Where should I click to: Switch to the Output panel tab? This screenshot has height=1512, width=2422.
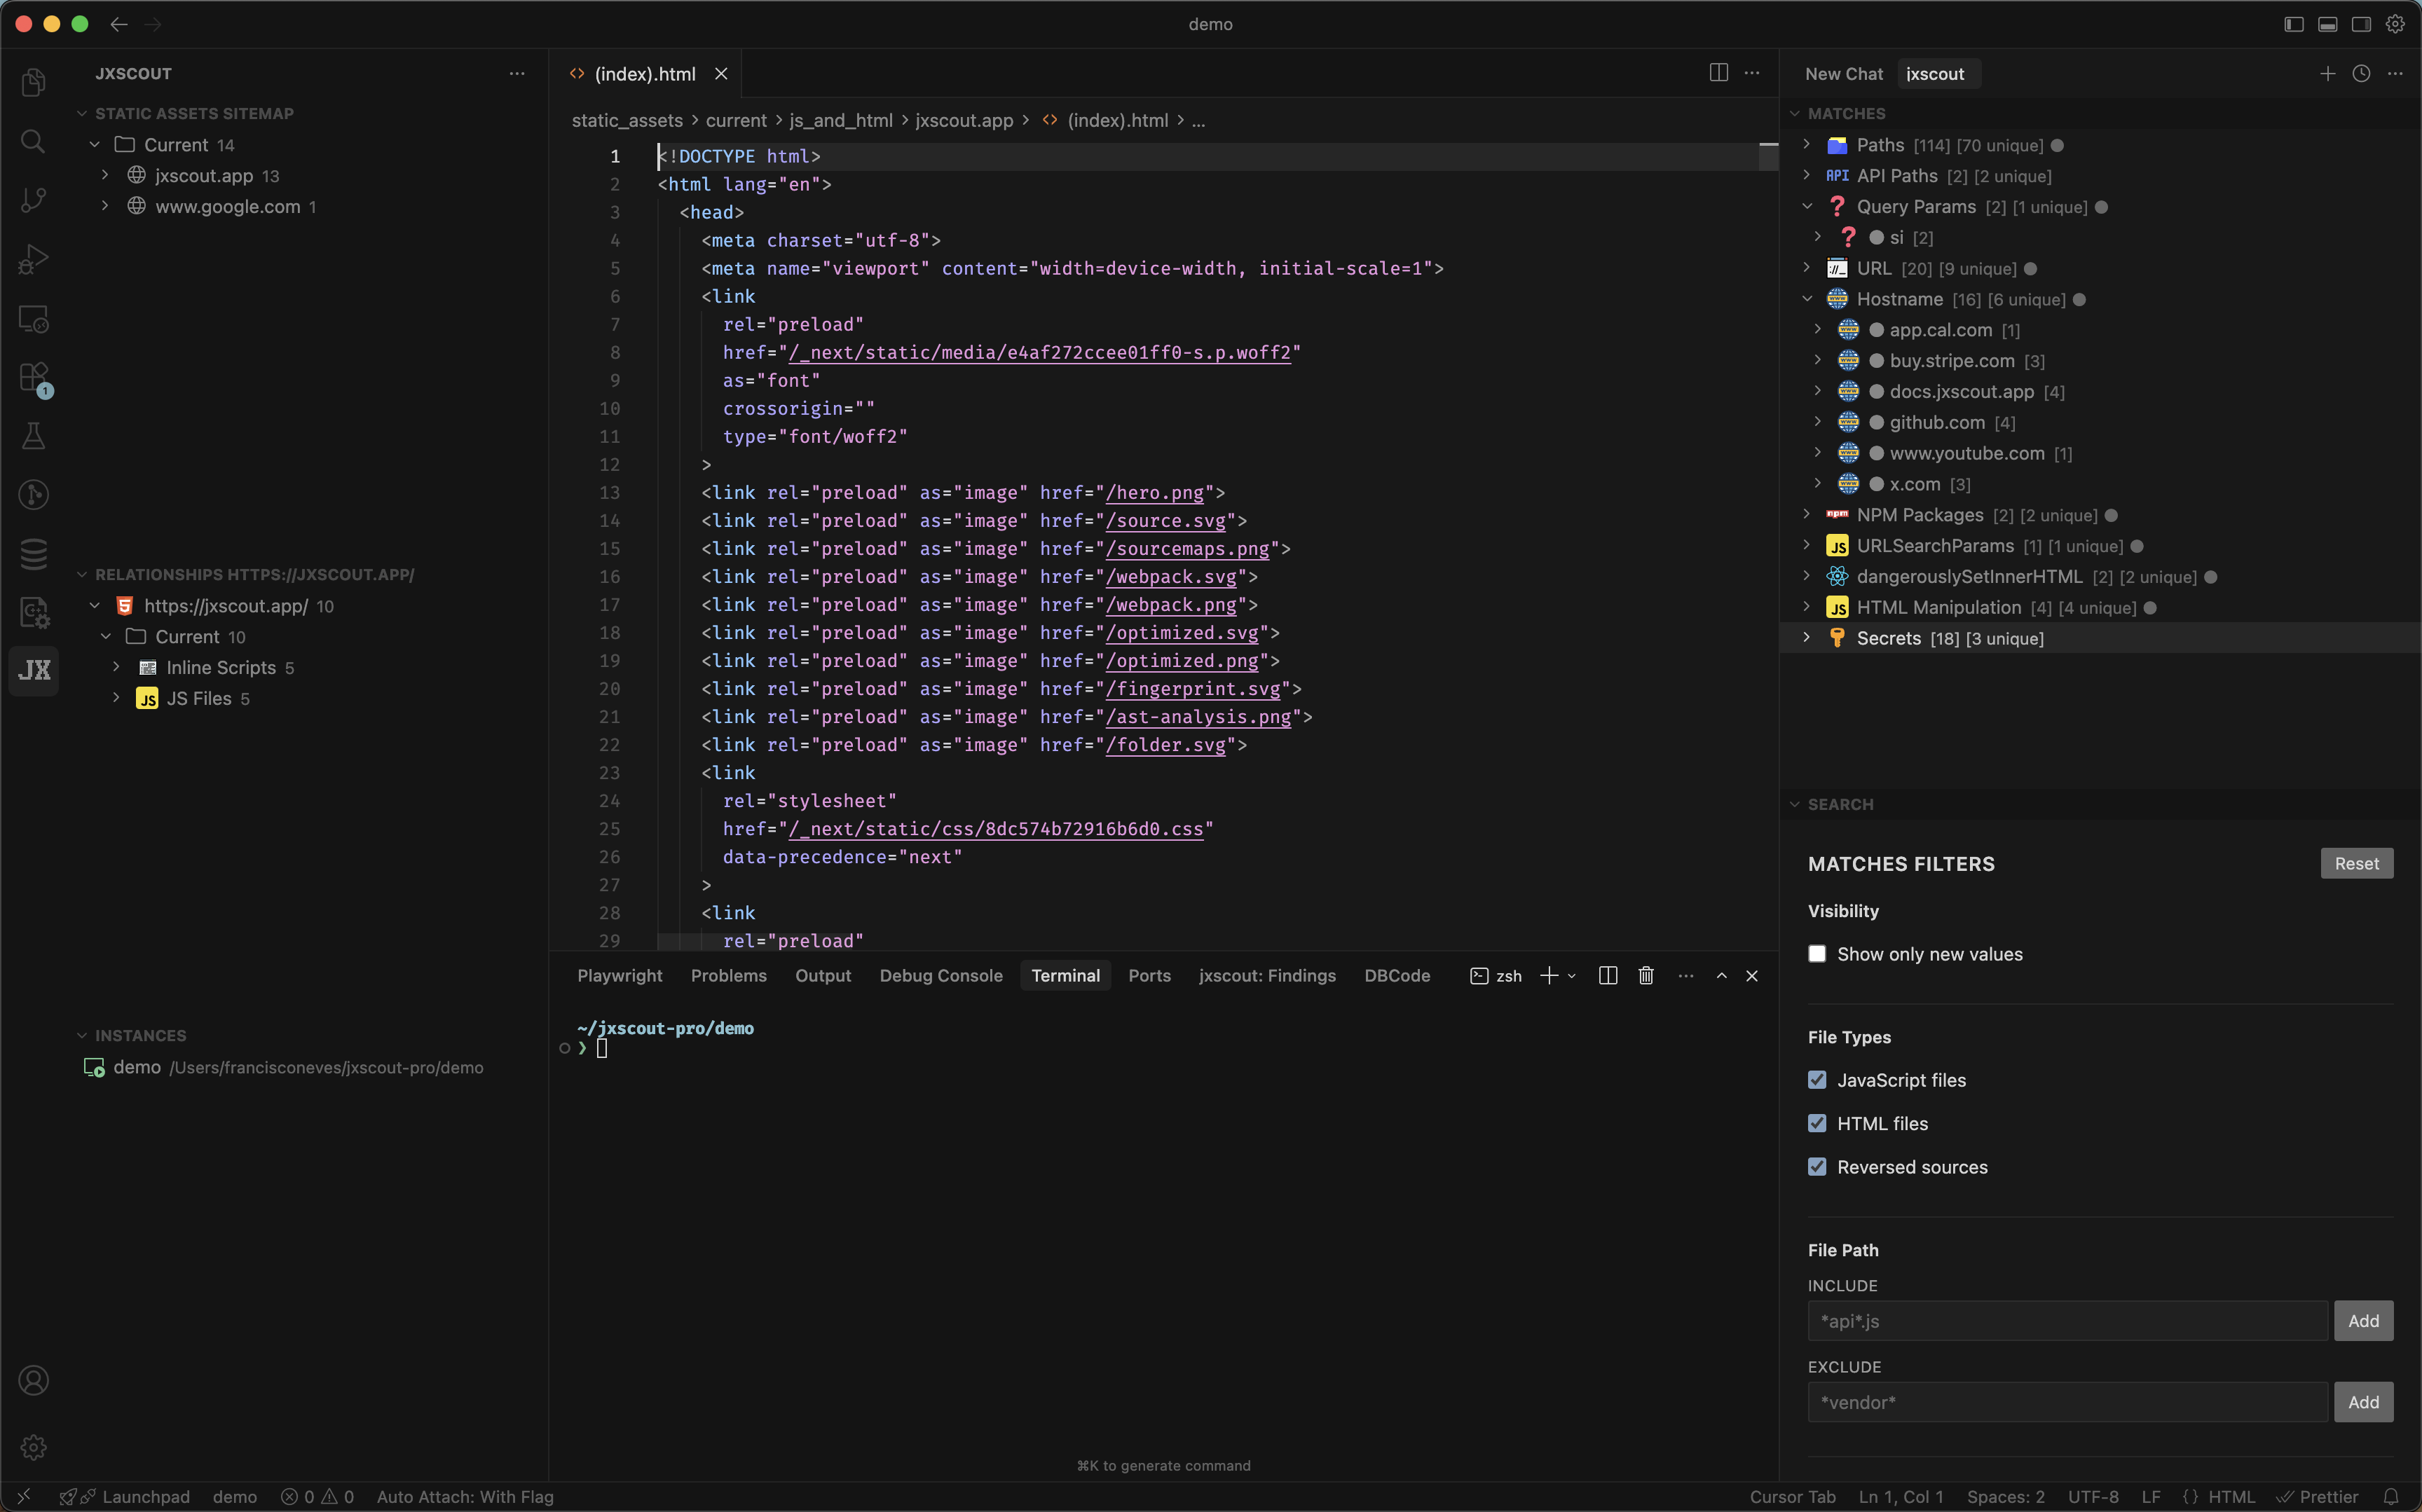point(823,976)
